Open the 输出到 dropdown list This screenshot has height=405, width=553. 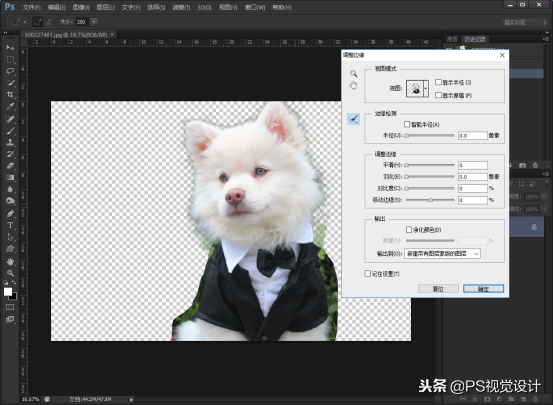coord(442,254)
